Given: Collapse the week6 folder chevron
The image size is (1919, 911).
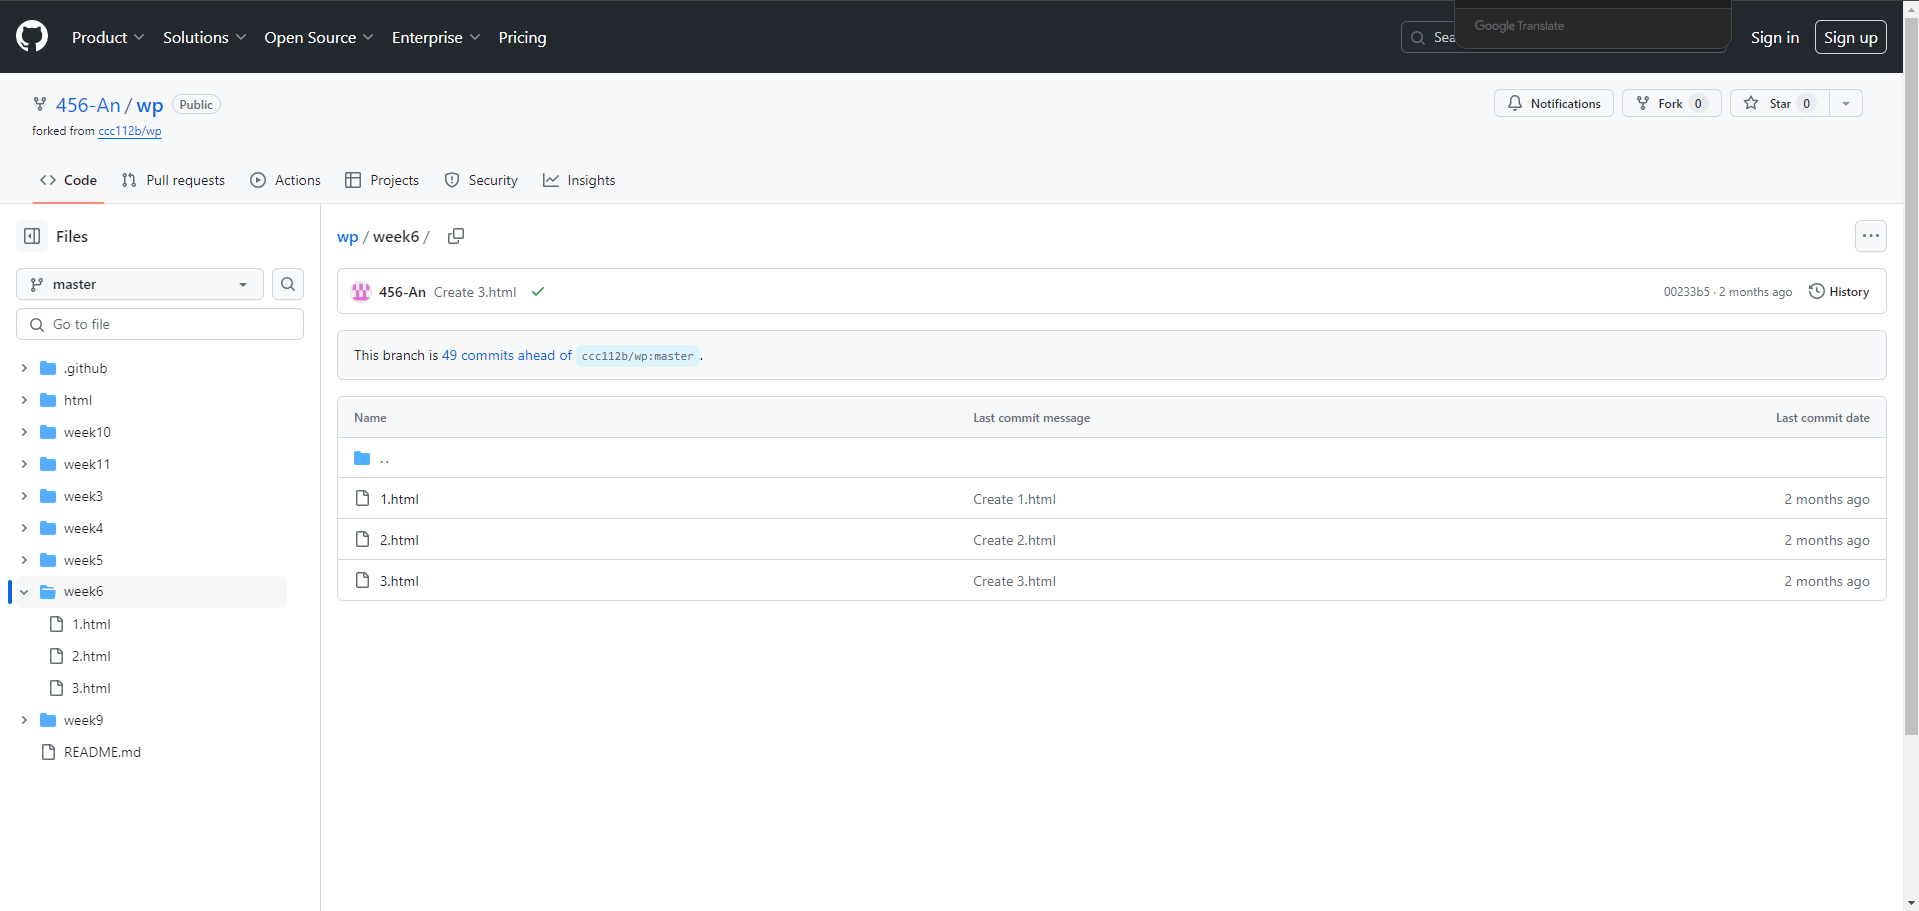Looking at the screenshot, I should pyautogui.click(x=24, y=592).
